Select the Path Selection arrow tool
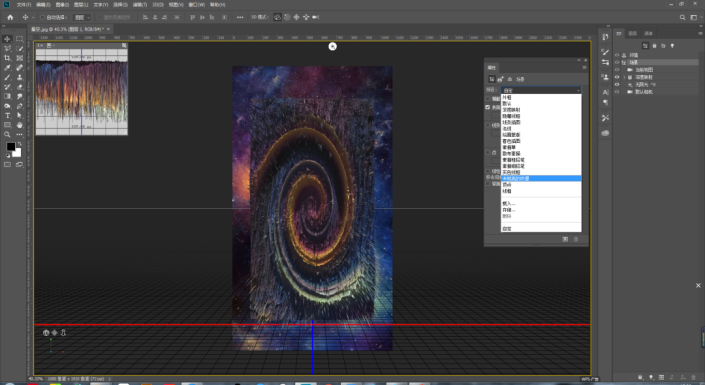Viewport: 705px width, 385px height. pos(19,116)
